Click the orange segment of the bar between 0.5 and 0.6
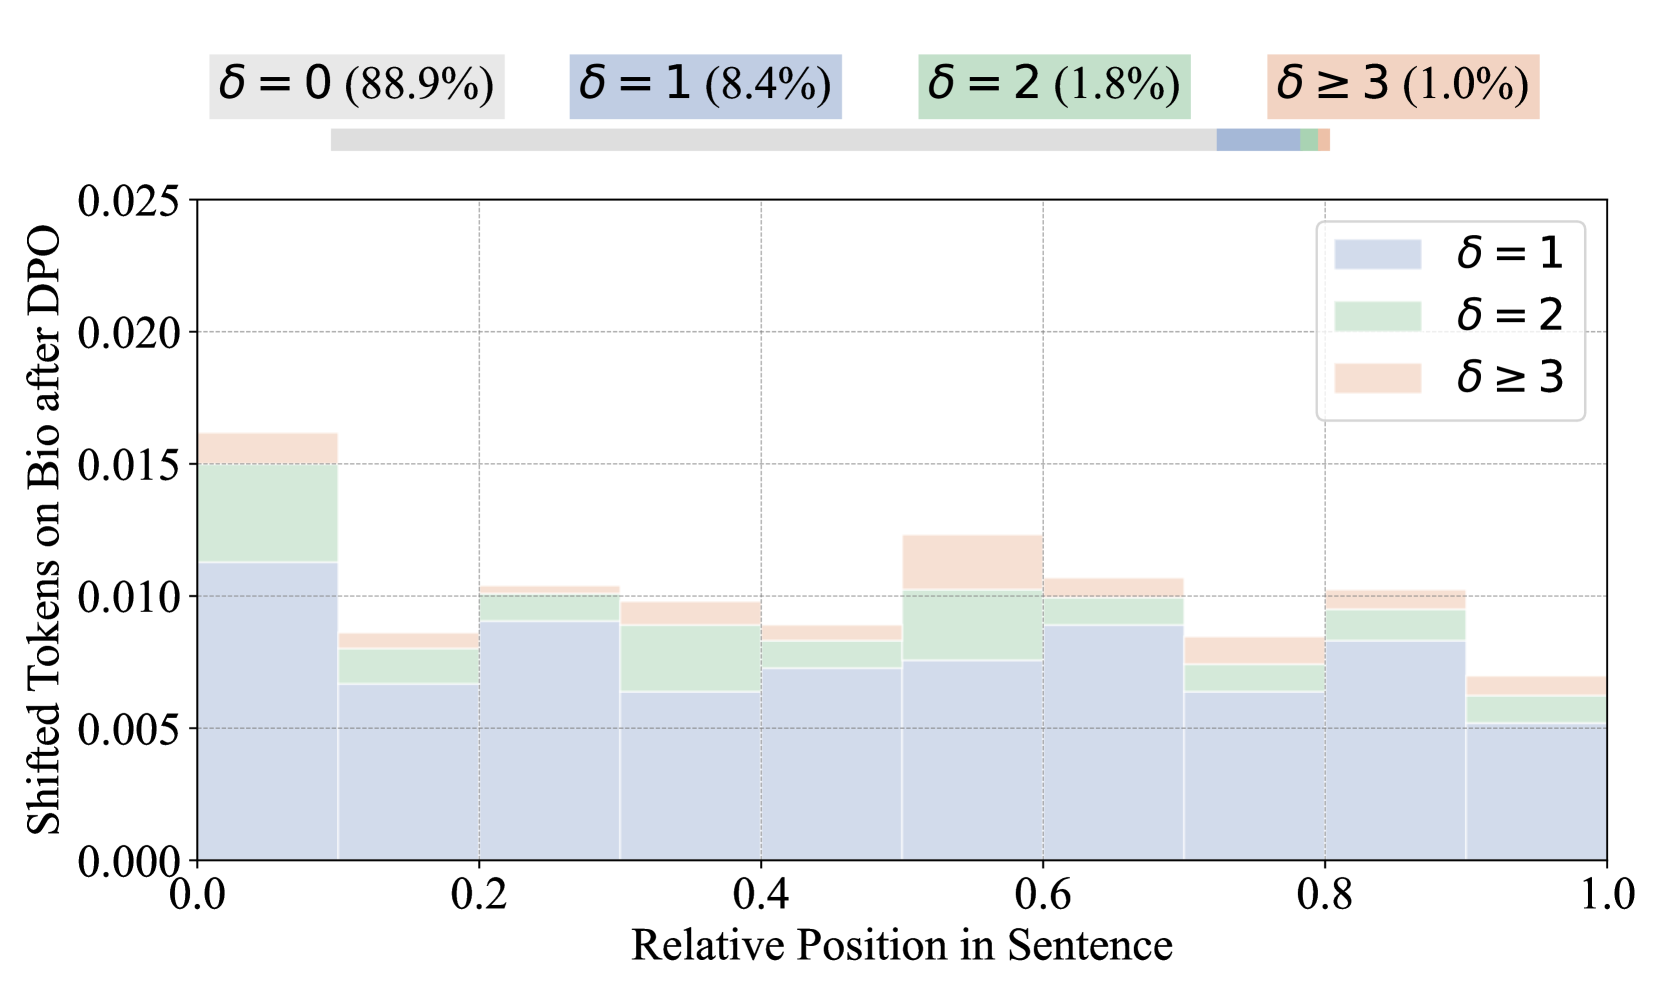 (x=972, y=562)
